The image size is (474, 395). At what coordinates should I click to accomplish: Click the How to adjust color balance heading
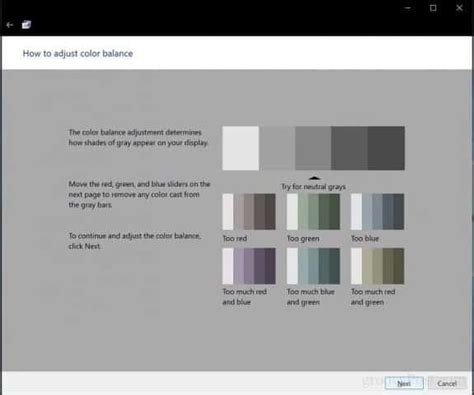78,54
